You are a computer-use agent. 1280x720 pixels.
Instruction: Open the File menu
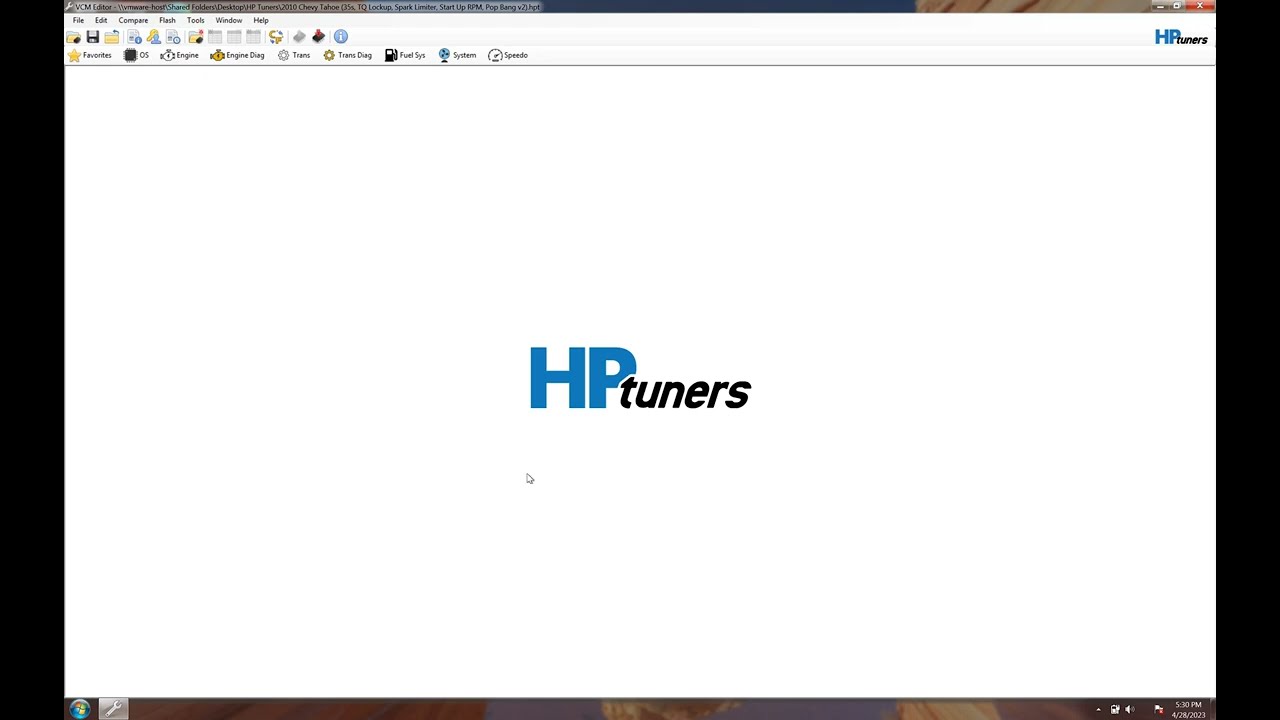click(x=78, y=20)
